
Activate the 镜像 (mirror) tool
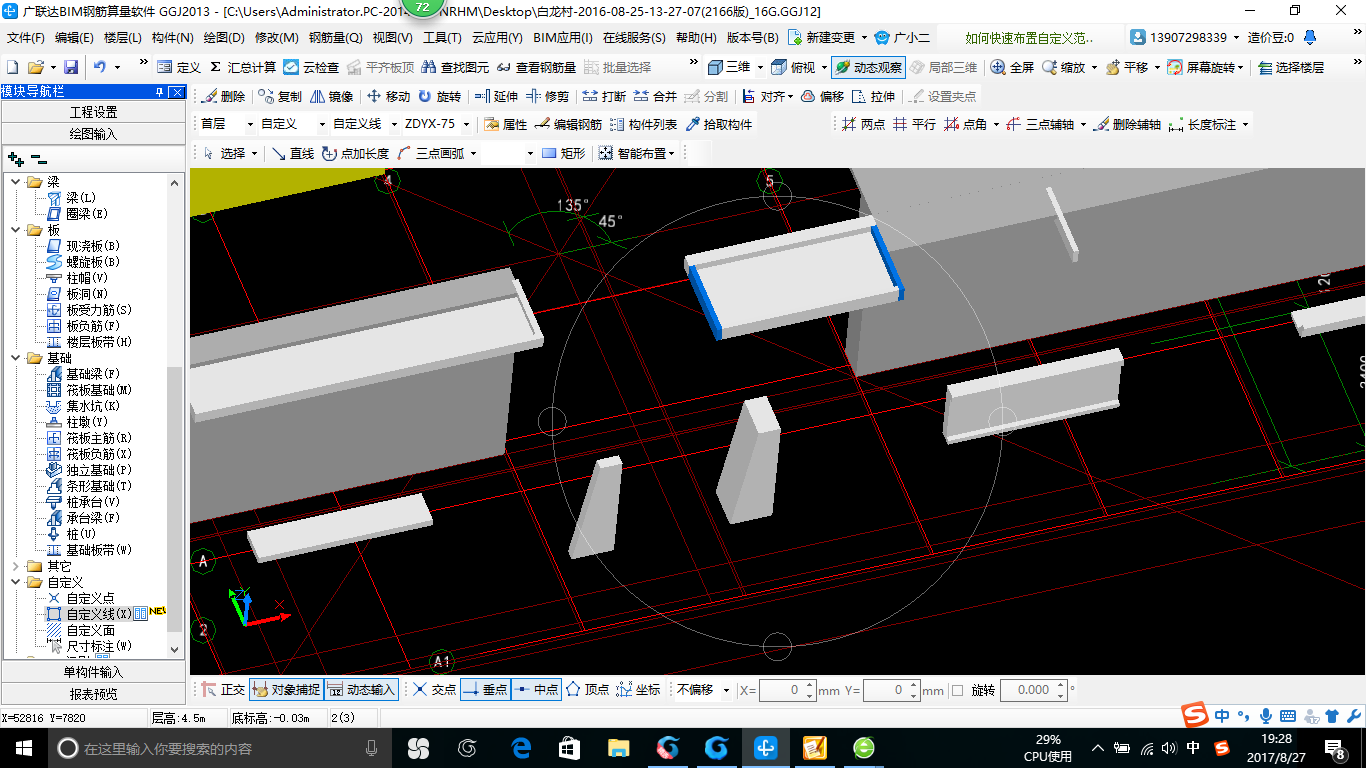pos(332,97)
